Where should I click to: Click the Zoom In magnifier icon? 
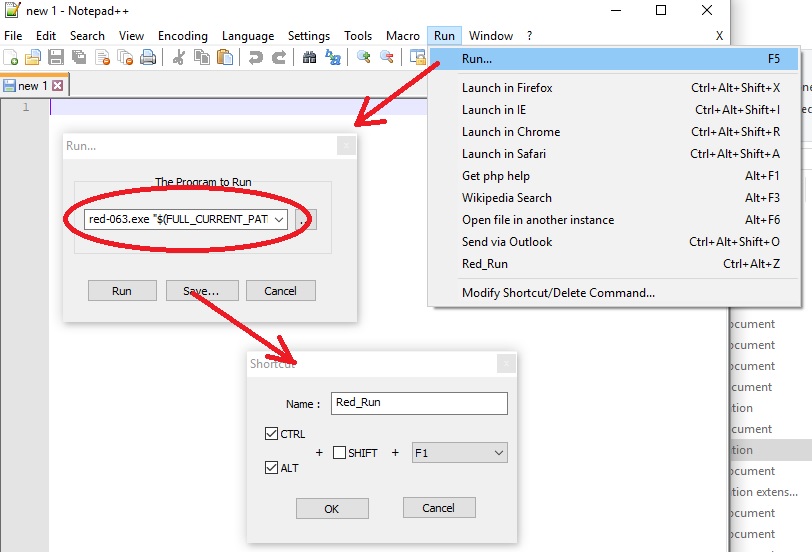click(x=364, y=57)
